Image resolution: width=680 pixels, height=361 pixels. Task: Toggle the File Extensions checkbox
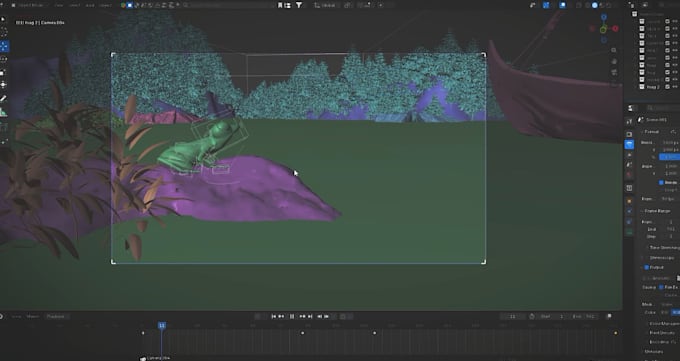(661, 287)
